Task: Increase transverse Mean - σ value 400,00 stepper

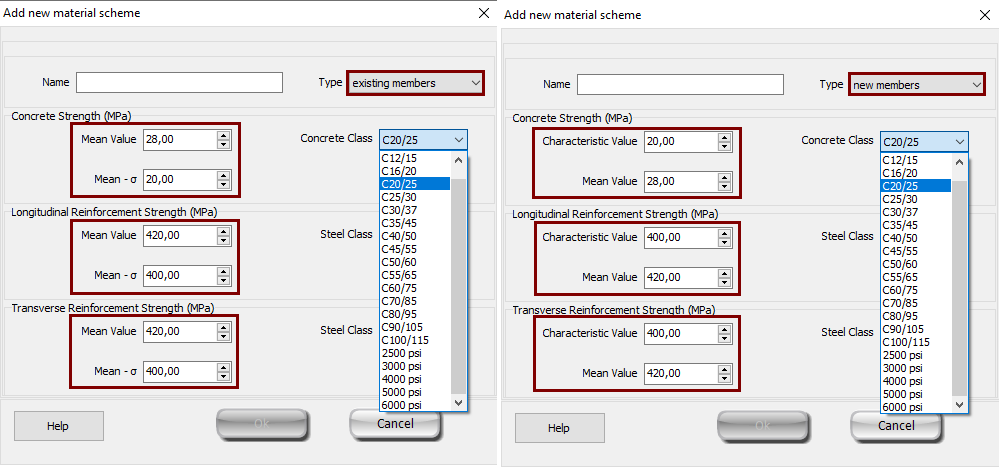Action: click(x=223, y=366)
